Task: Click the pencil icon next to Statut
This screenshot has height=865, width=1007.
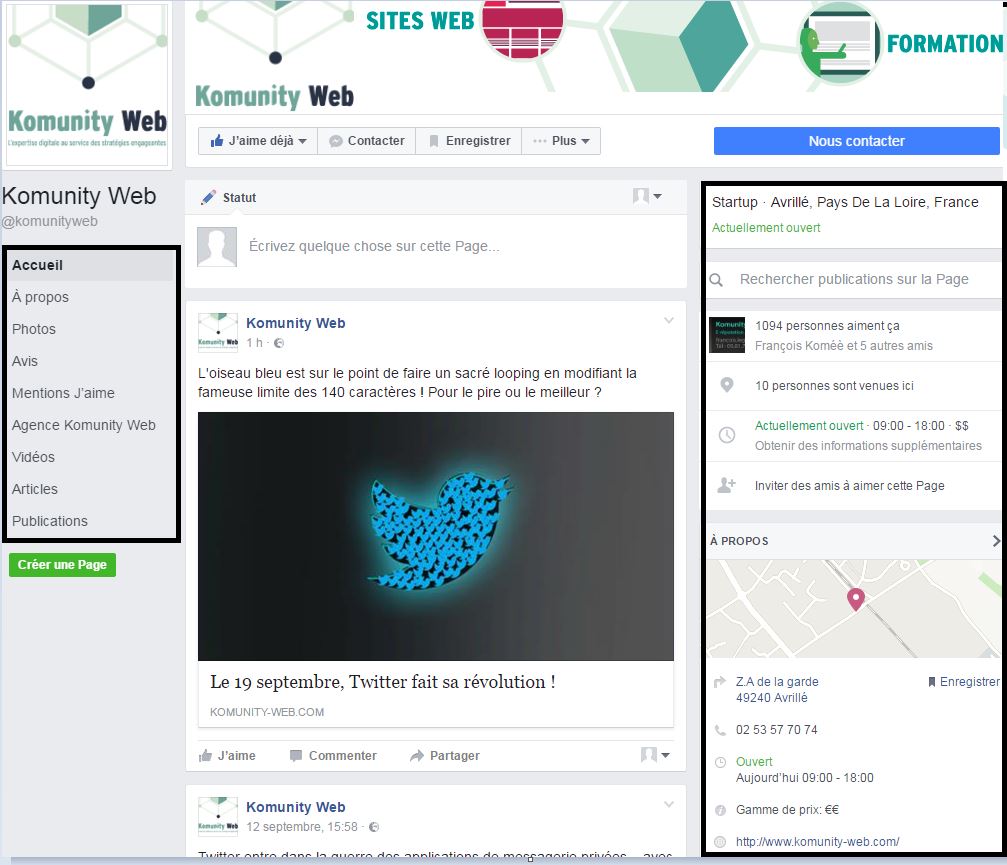Action: [x=208, y=197]
